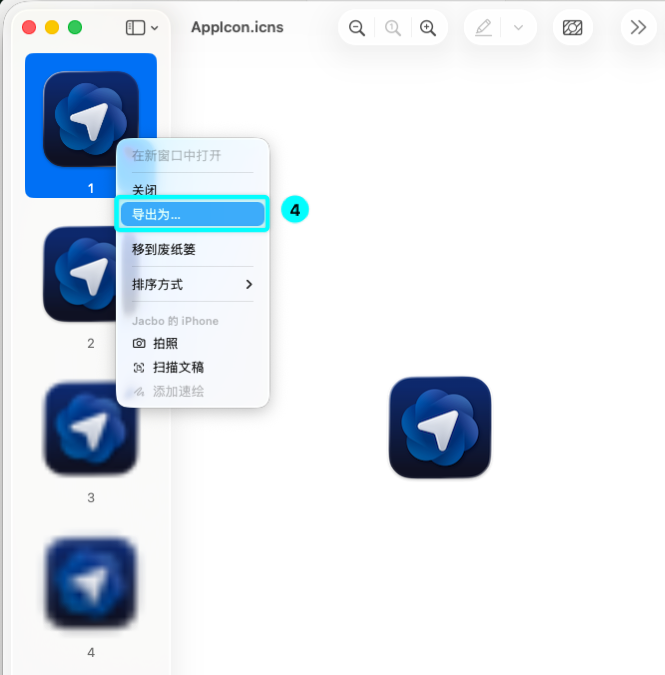
Task: Click the zoom in magnifier icon
Action: click(428, 28)
